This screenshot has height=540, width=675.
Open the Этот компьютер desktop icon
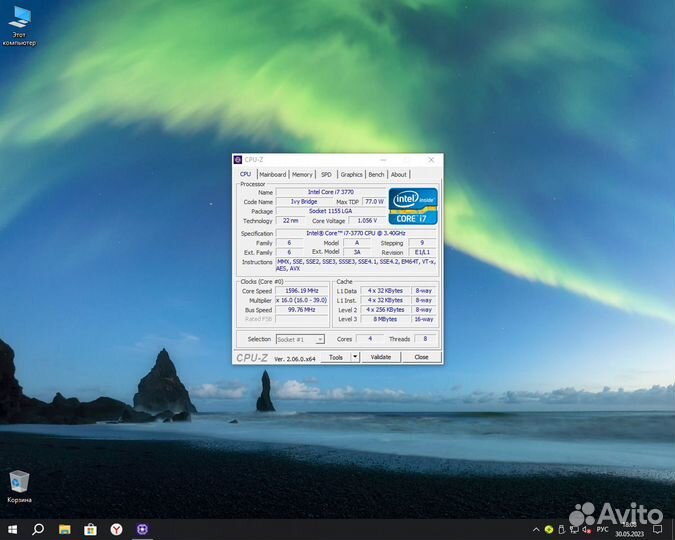[19, 22]
